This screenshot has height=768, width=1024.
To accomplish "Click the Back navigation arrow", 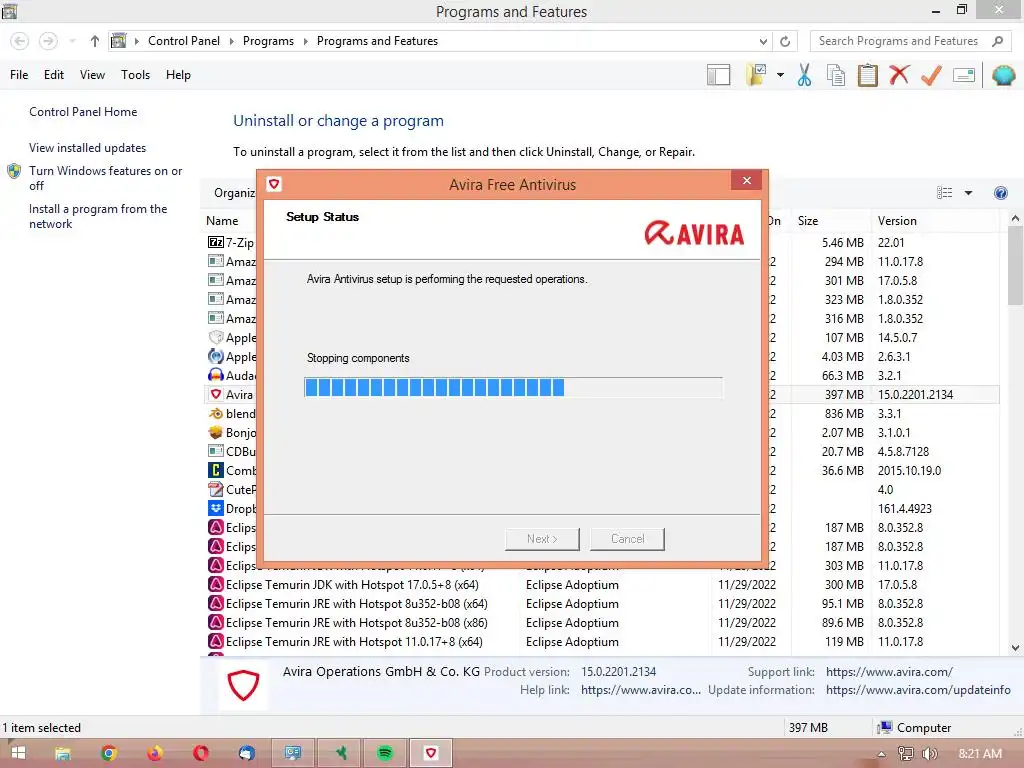I will coord(20,41).
